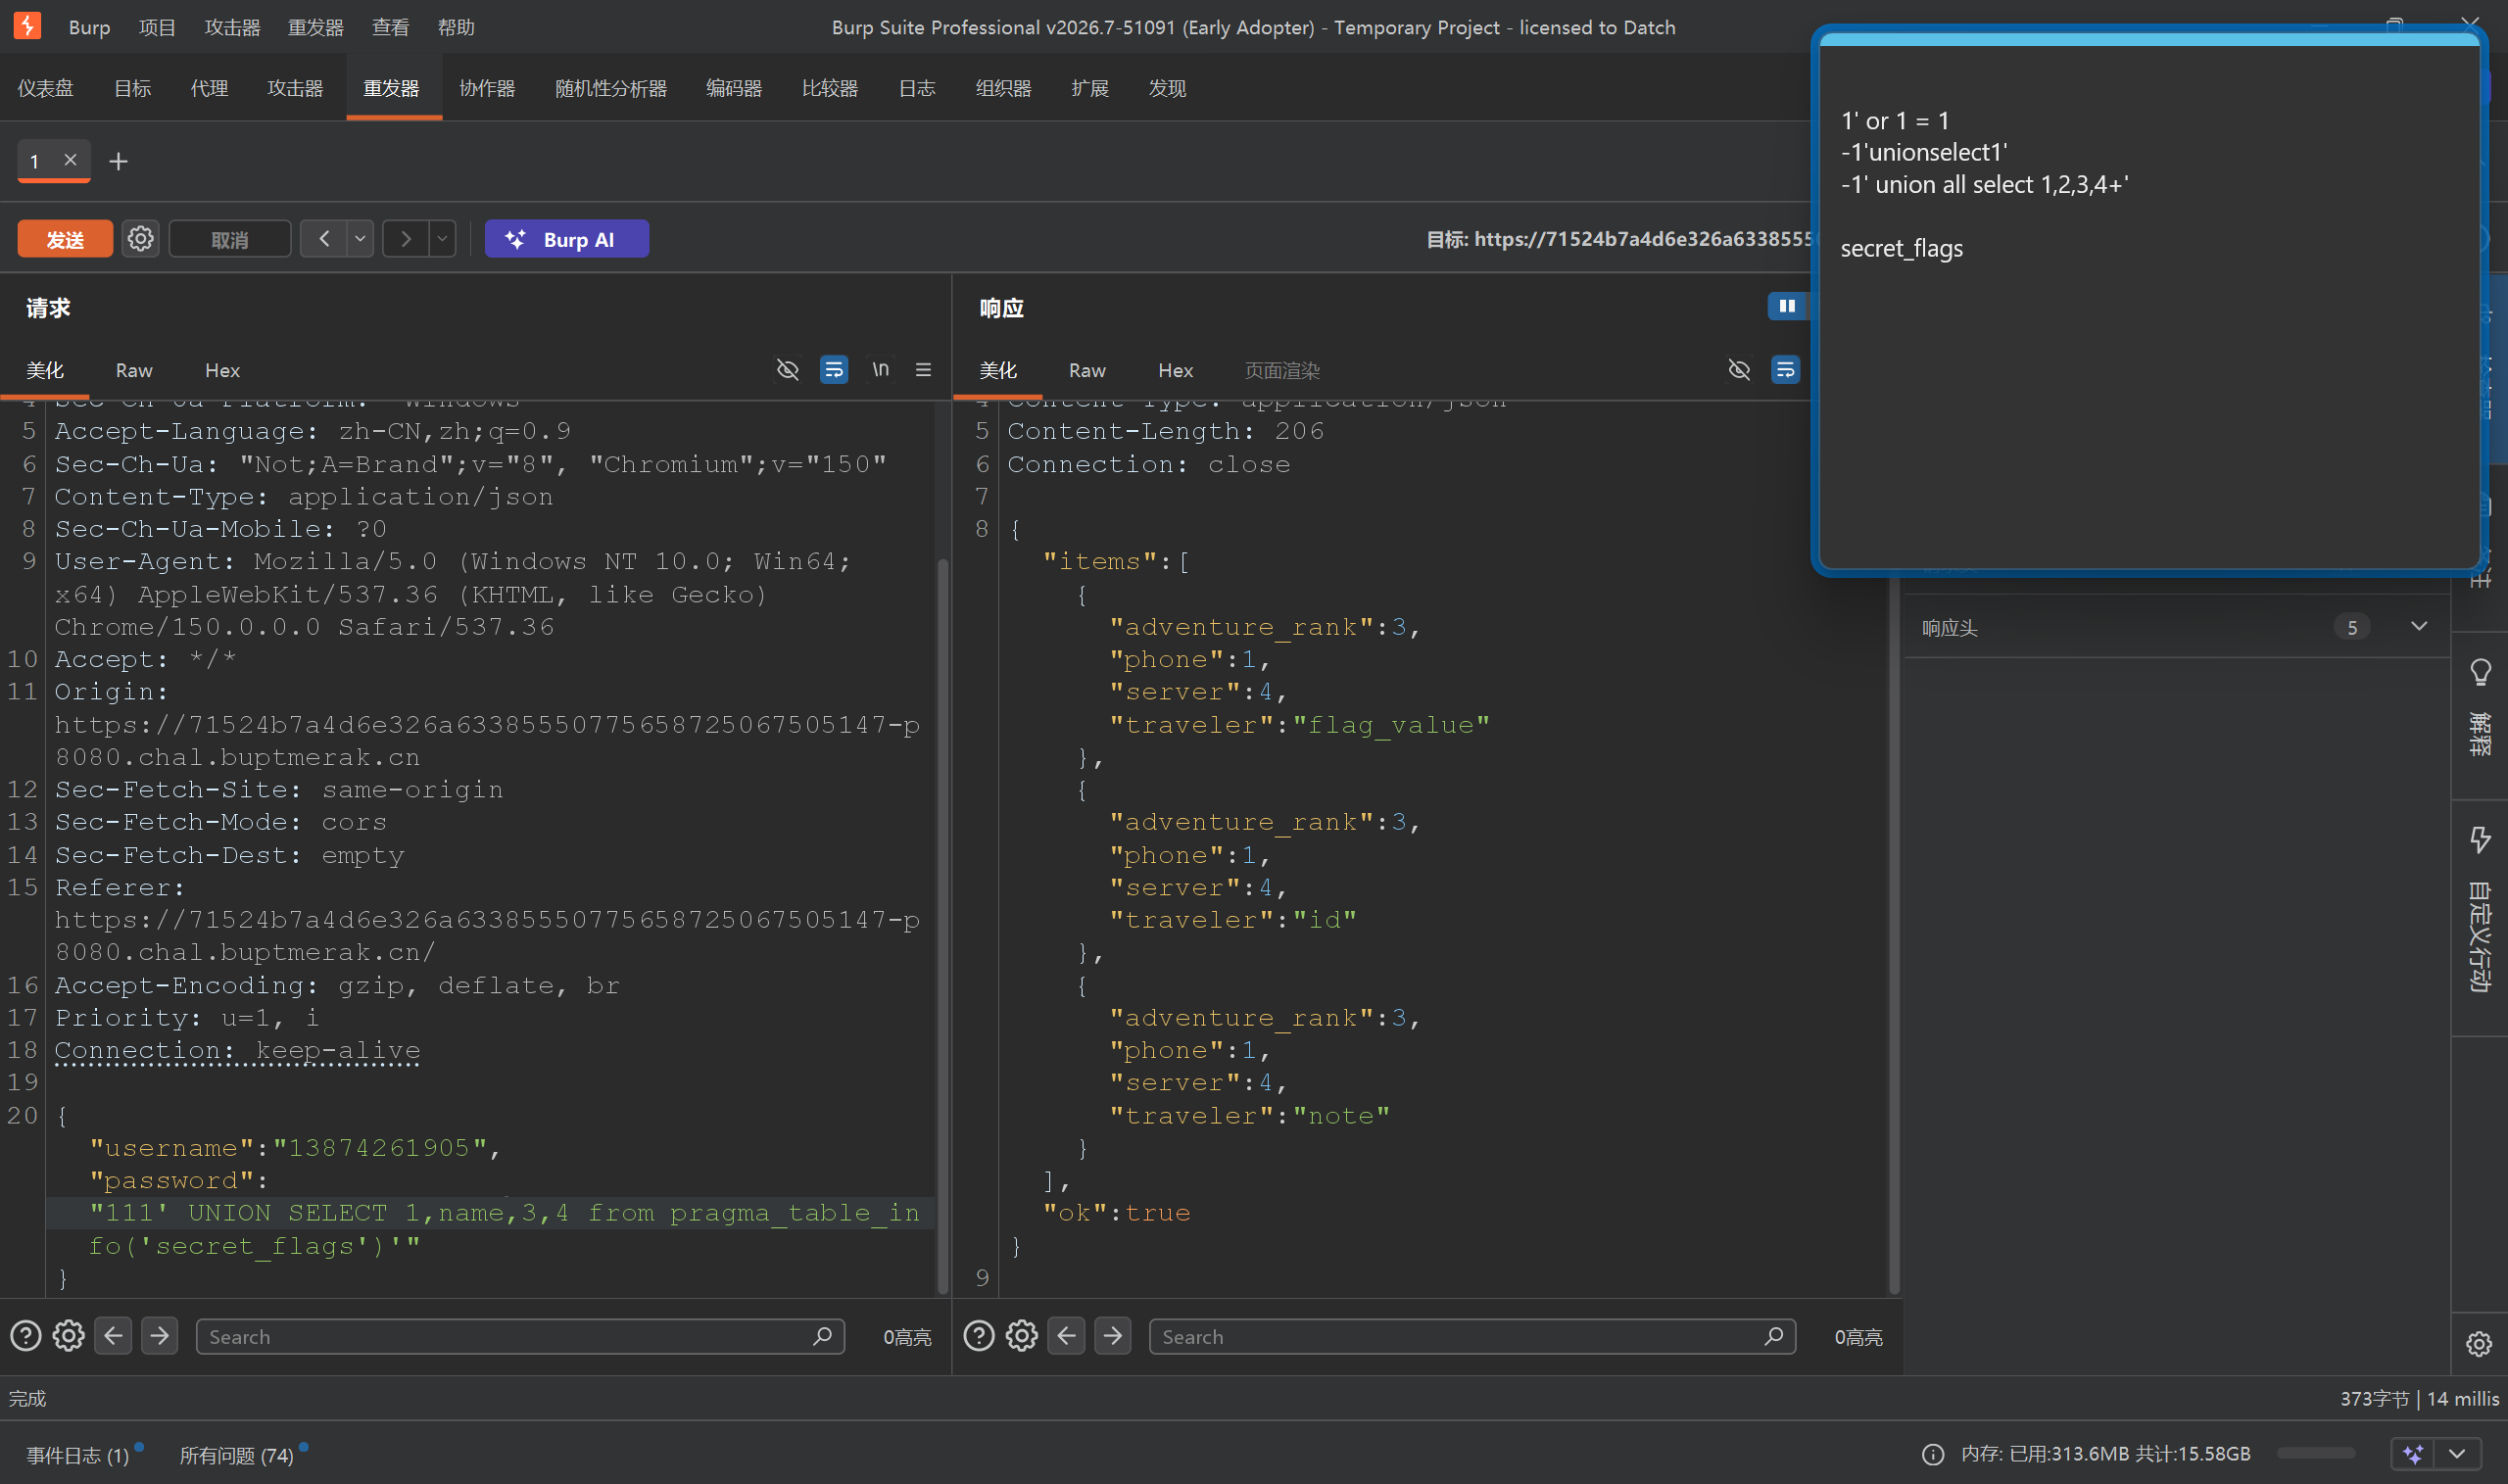Image resolution: width=2508 pixels, height=1484 pixels.
Task: Close Repeater tab 1
Action: point(70,160)
